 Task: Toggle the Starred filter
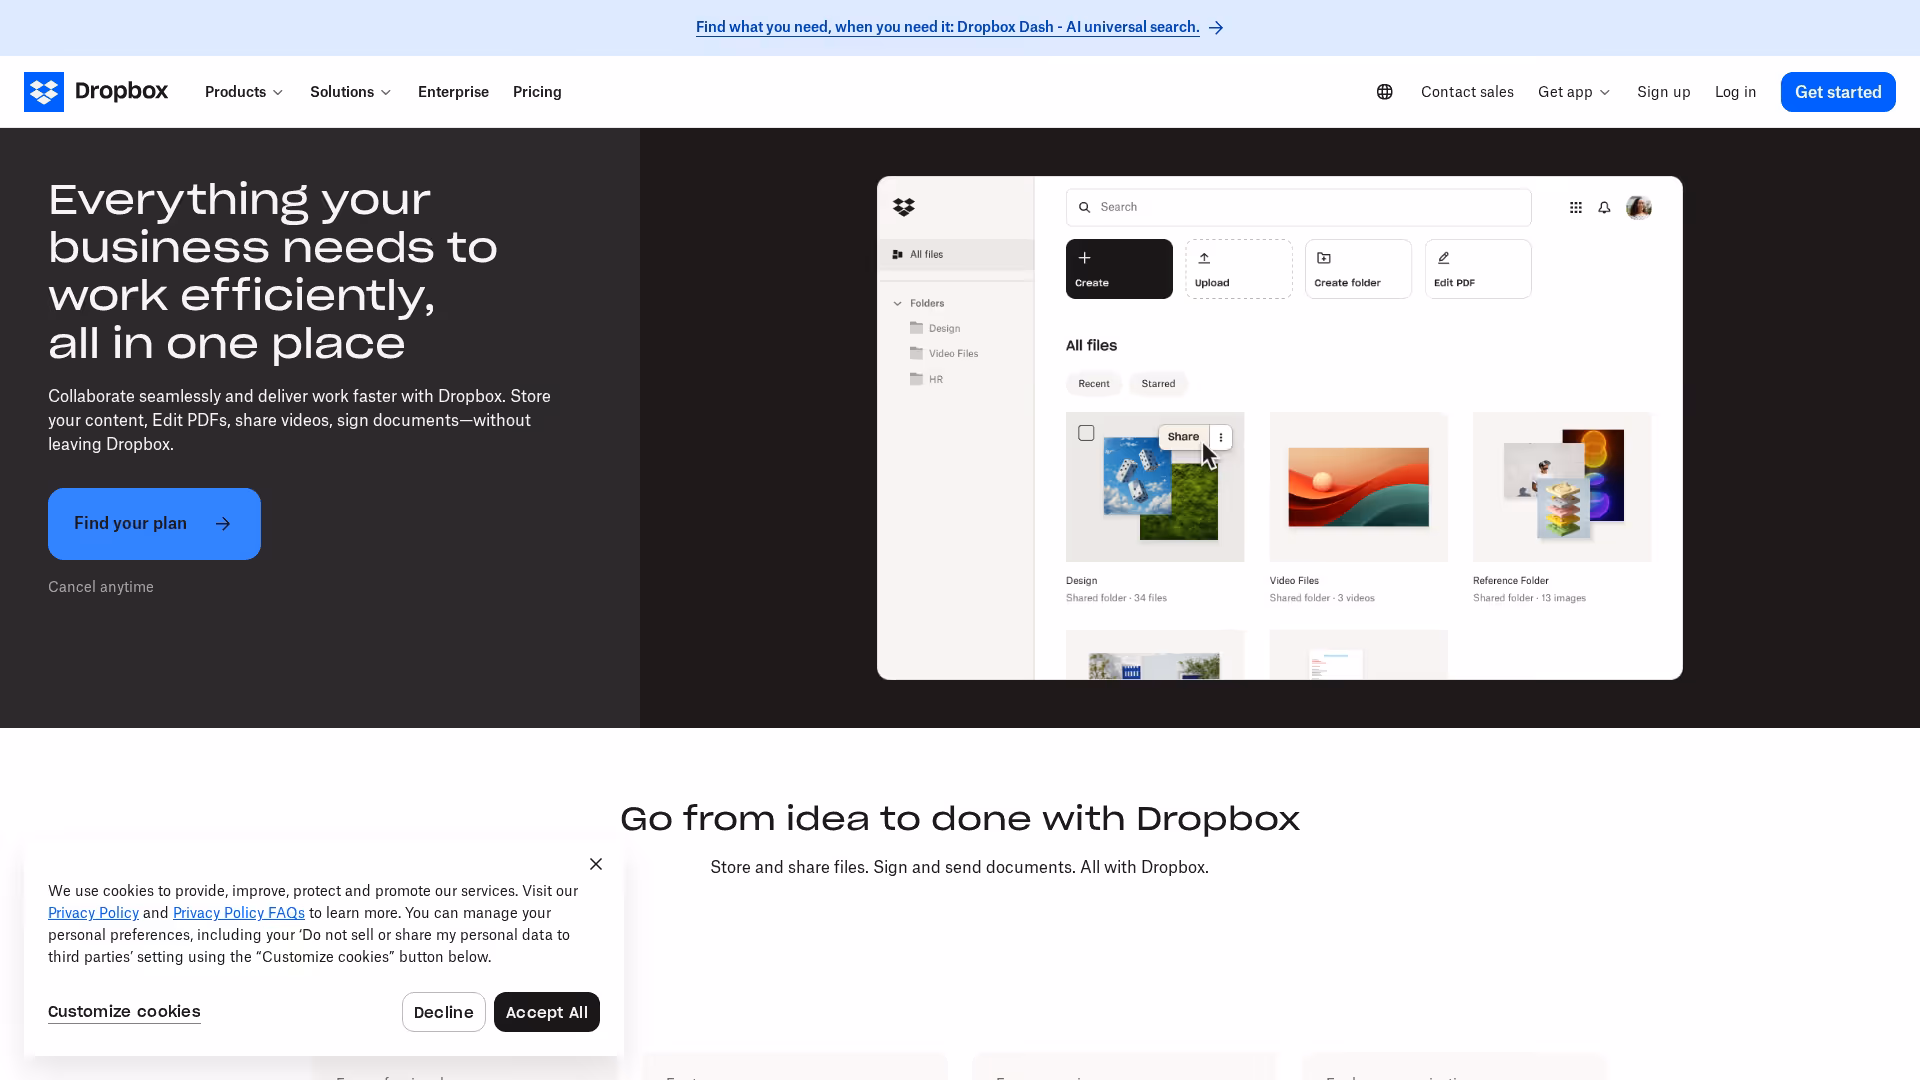[x=1158, y=383]
